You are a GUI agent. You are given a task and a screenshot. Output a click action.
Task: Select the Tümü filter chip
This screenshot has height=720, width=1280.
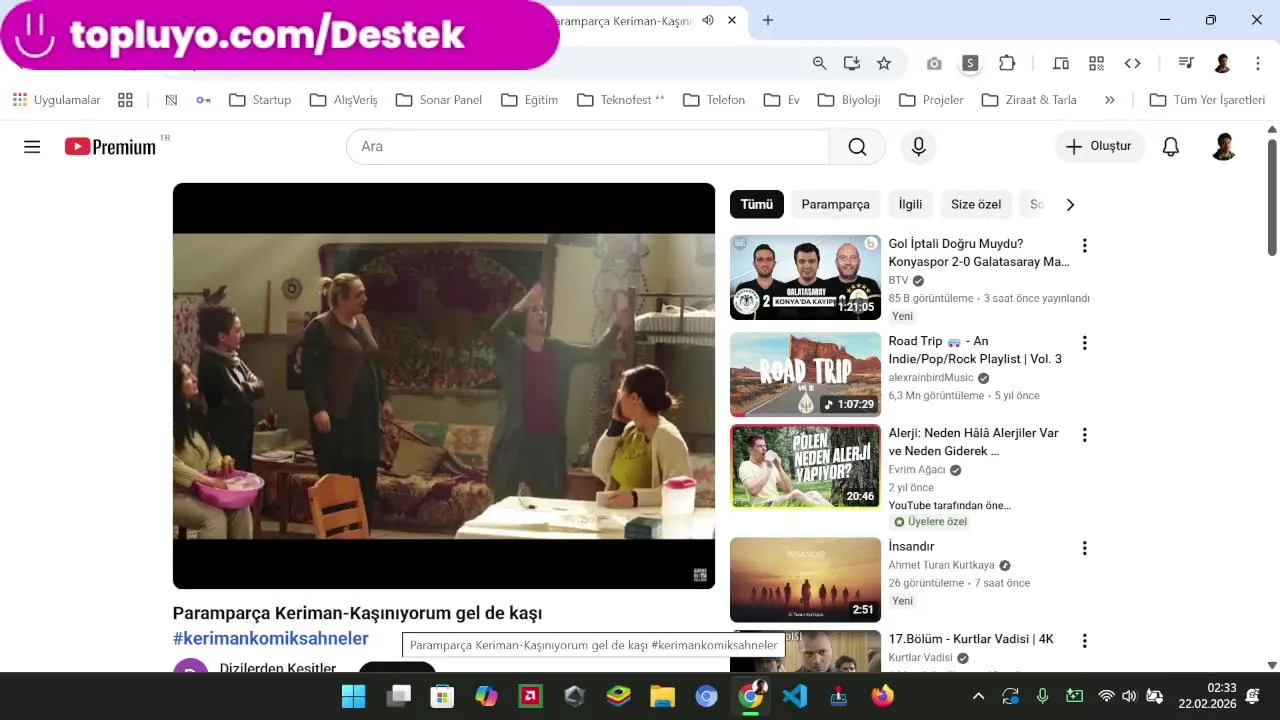point(757,204)
